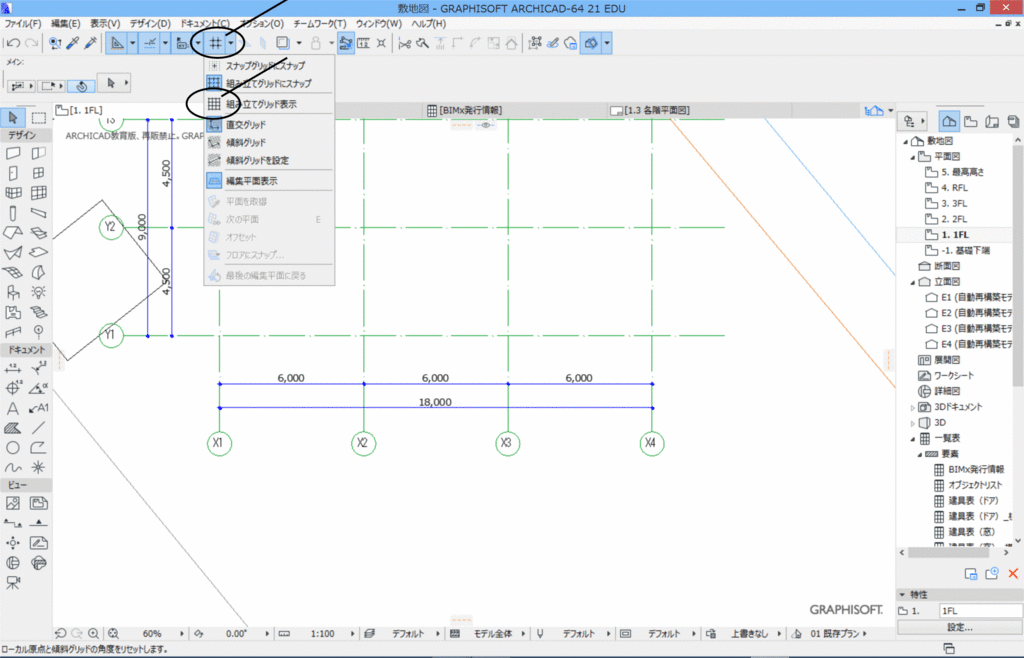1024x658 pixels.
Task: Toggle 組み立てグリッド表示 option
Action: click(x=269, y=104)
